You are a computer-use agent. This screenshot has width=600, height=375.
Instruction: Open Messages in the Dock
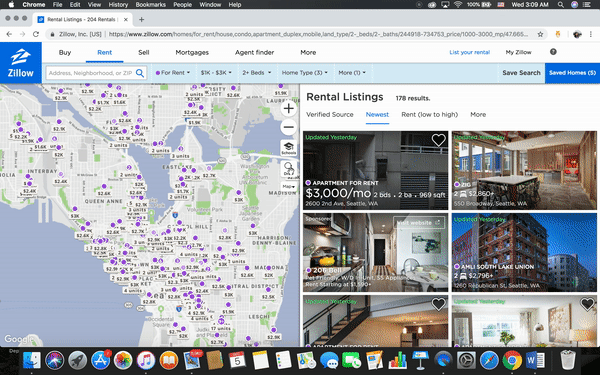pos(329,360)
